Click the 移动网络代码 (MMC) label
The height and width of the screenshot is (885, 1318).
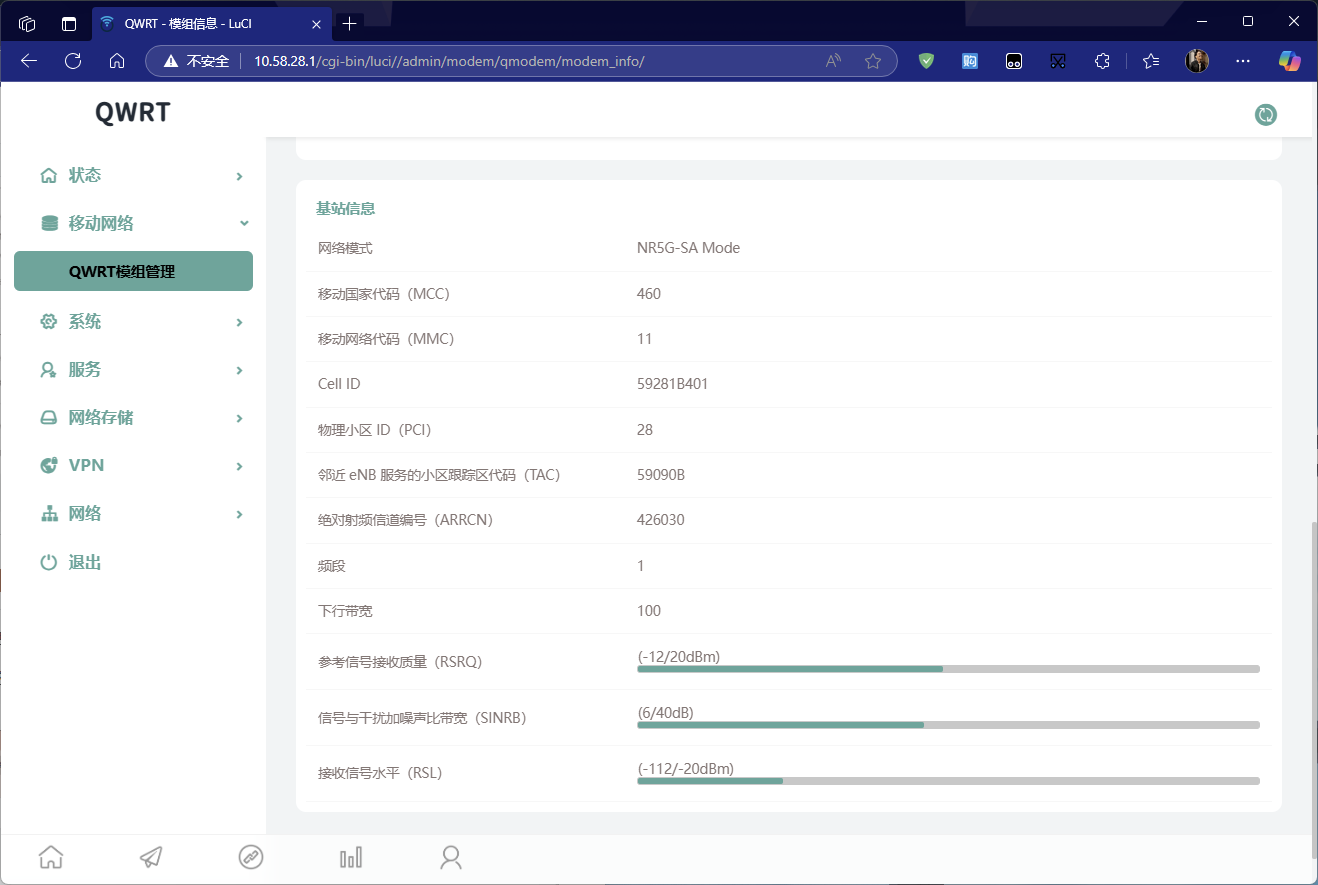coord(386,338)
